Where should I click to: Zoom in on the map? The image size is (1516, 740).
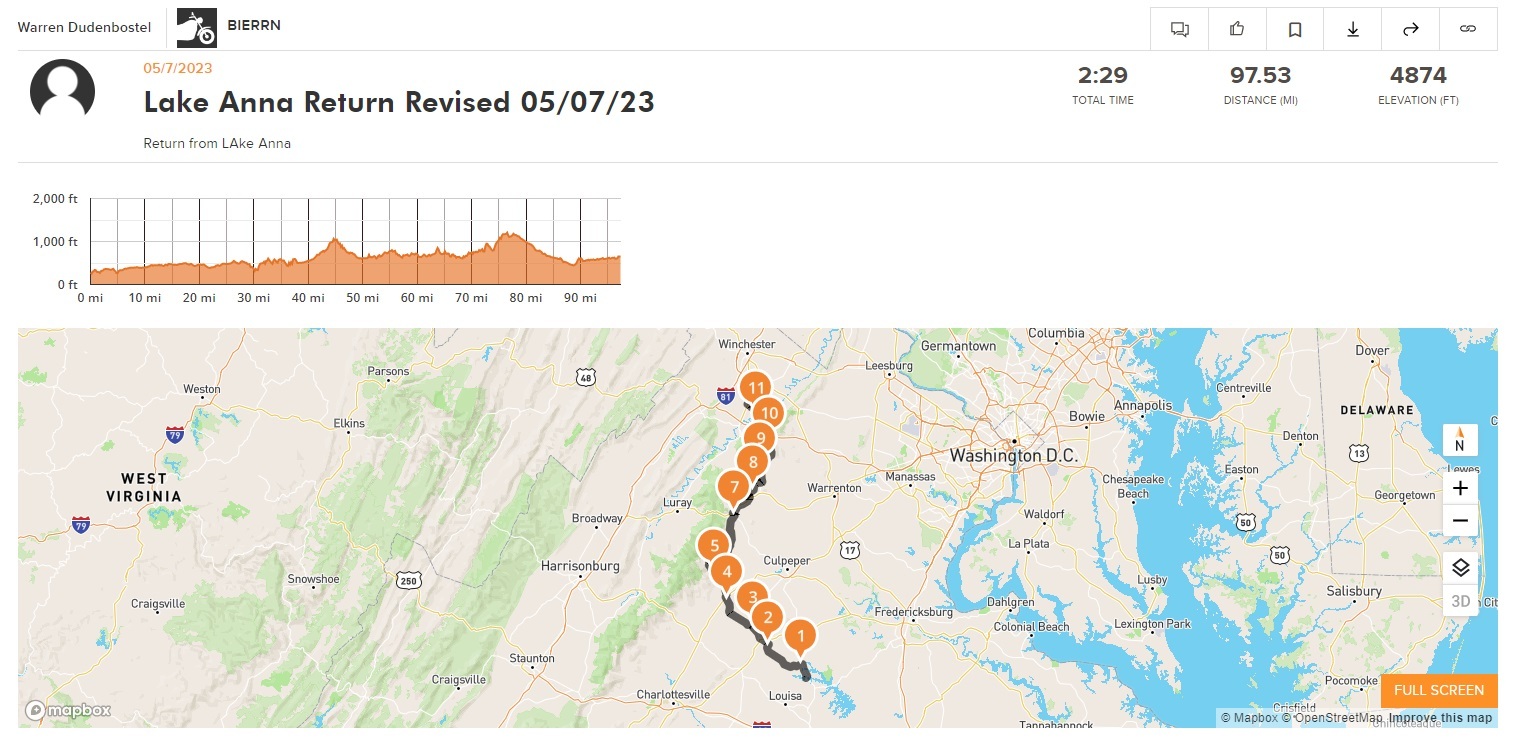(x=1460, y=488)
